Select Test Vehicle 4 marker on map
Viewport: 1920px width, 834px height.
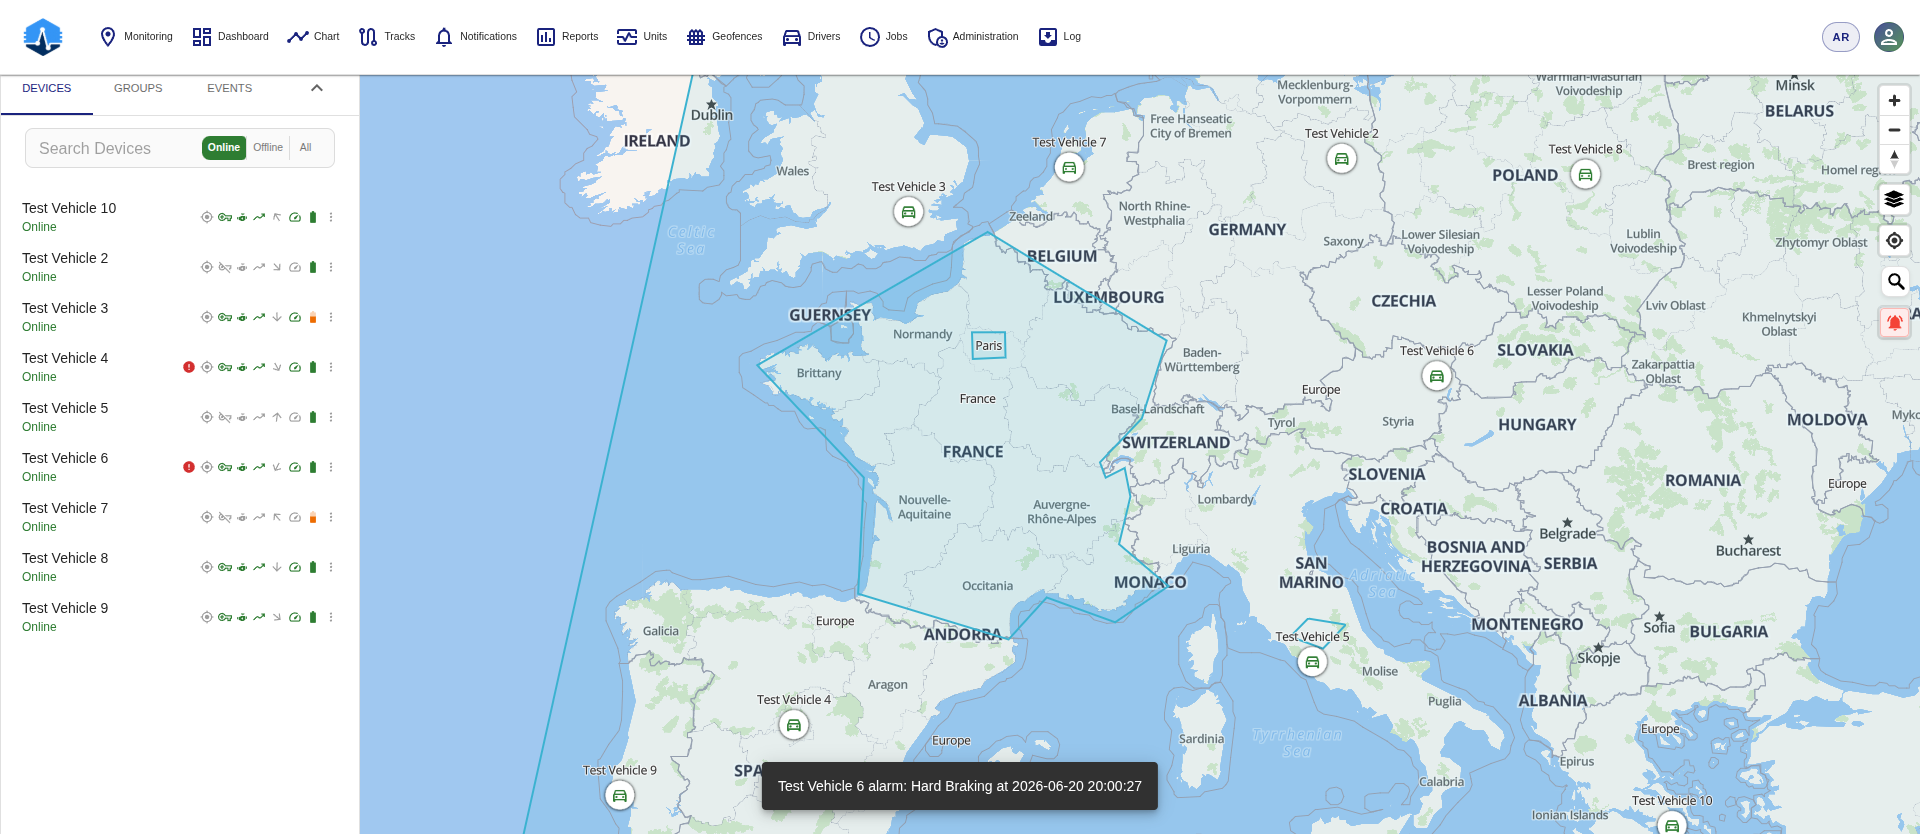tap(793, 725)
